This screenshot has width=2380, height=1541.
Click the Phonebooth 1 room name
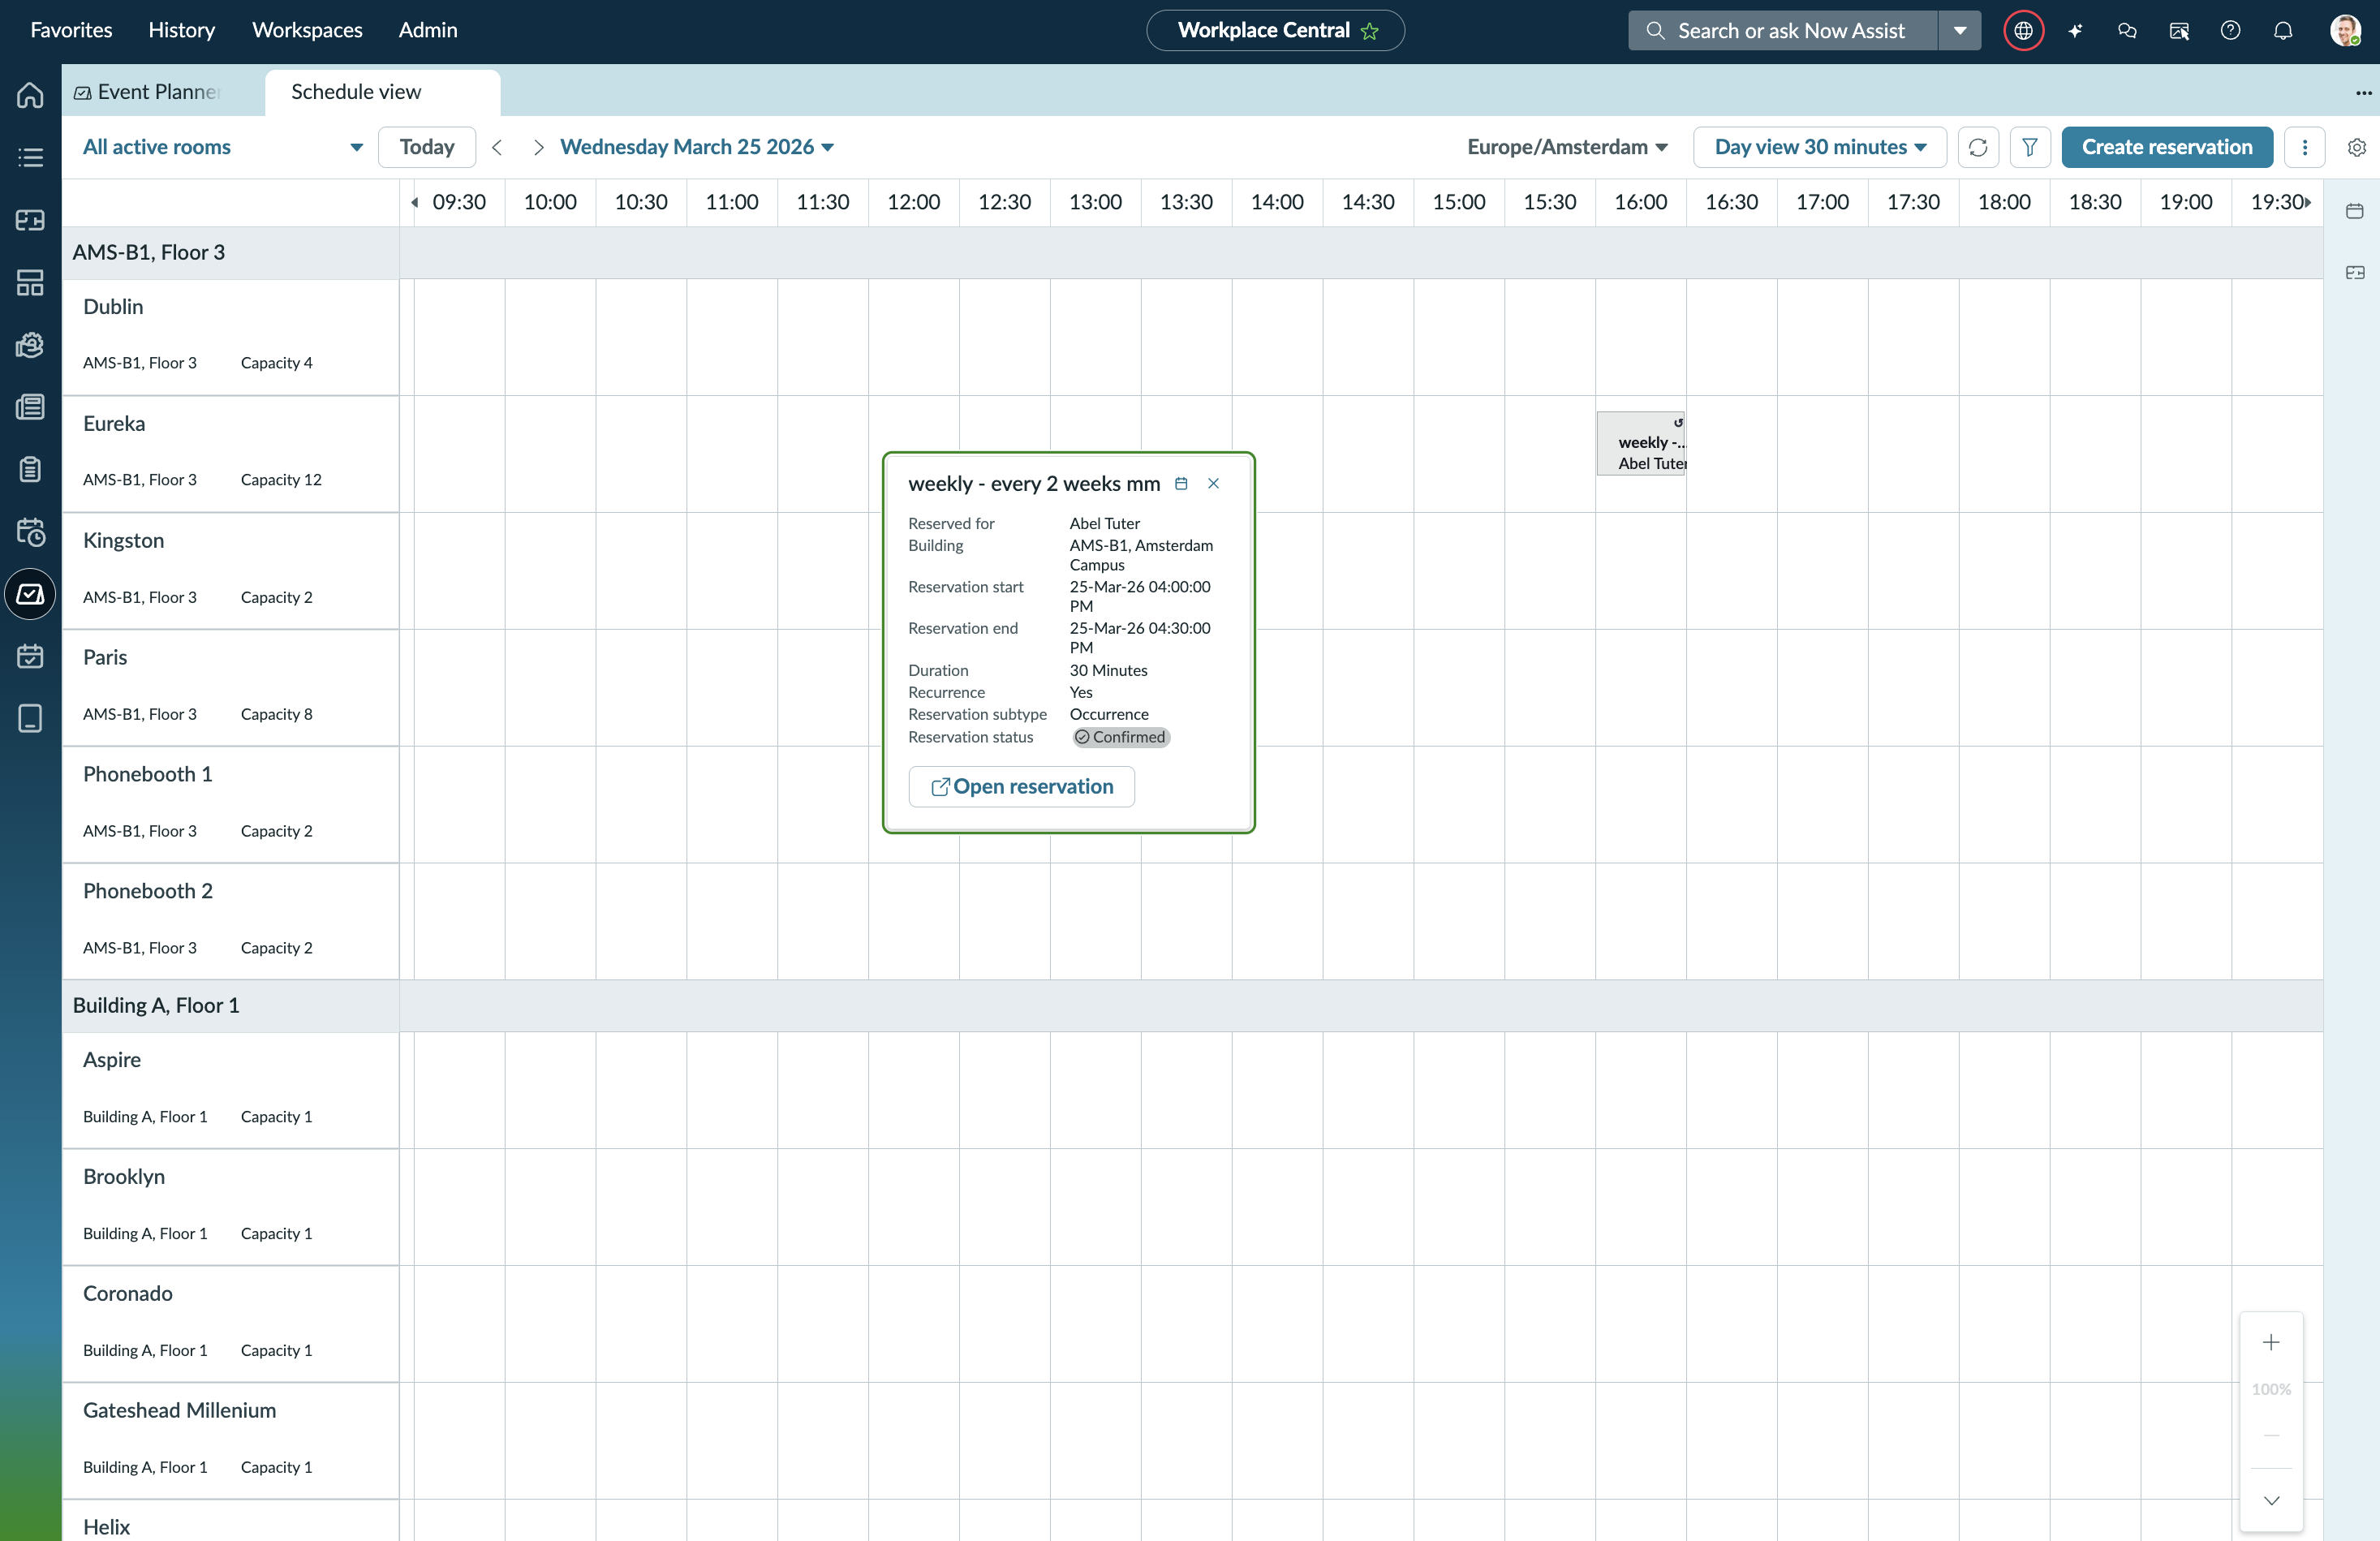148,774
